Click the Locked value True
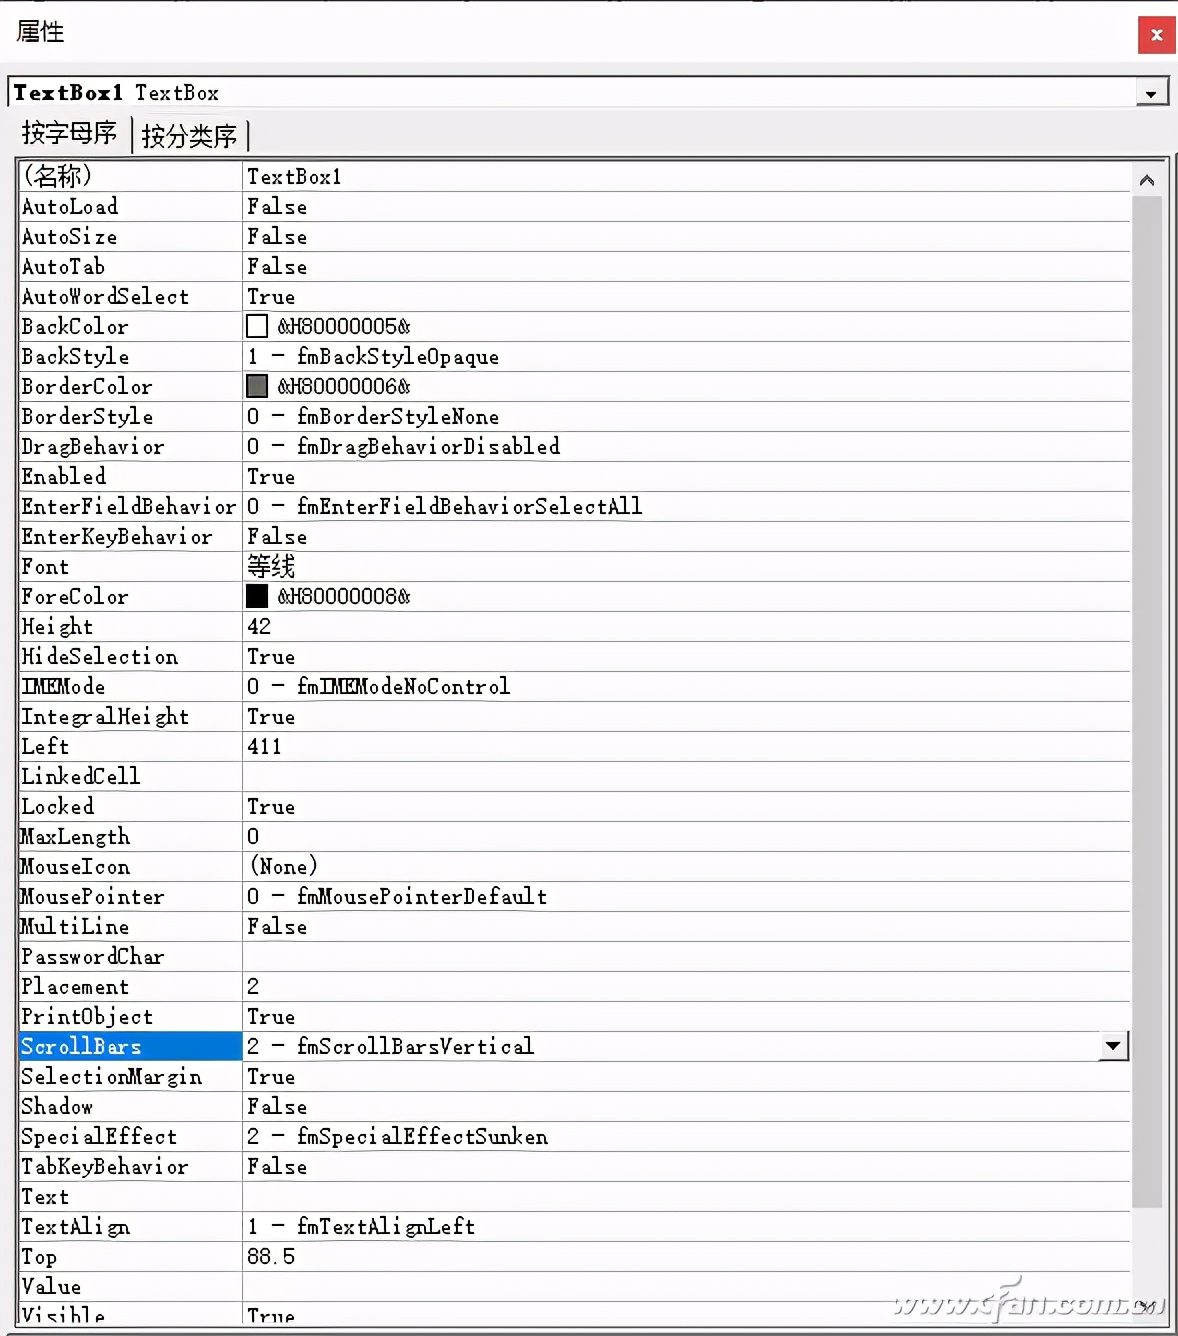The image size is (1178, 1336). [271, 806]
